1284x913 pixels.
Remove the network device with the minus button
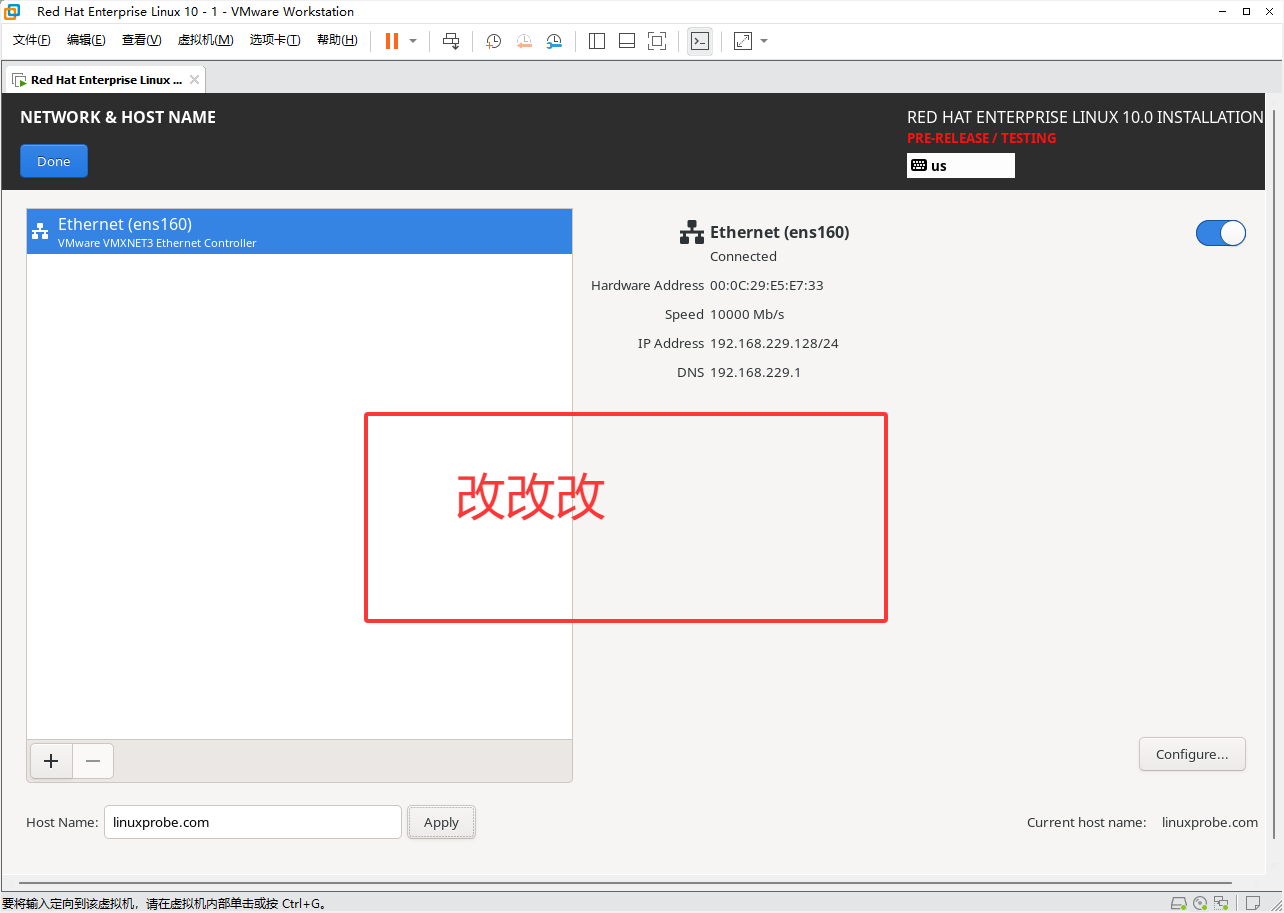[x=93, y=761]
